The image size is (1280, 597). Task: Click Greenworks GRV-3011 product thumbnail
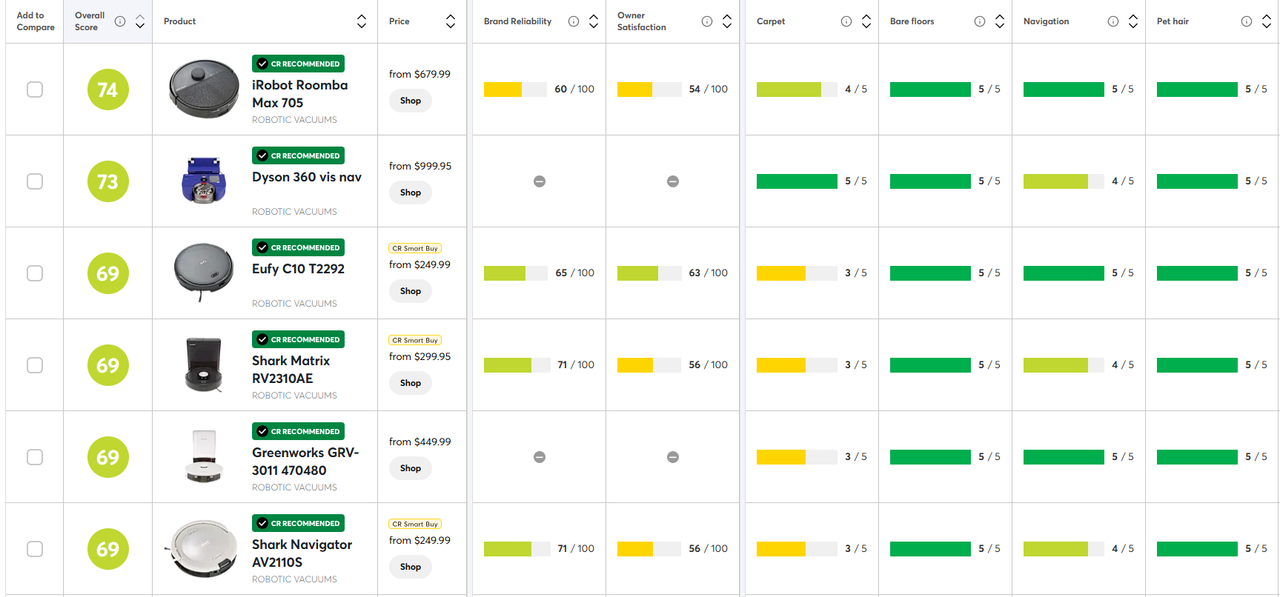tap(204, 457)
